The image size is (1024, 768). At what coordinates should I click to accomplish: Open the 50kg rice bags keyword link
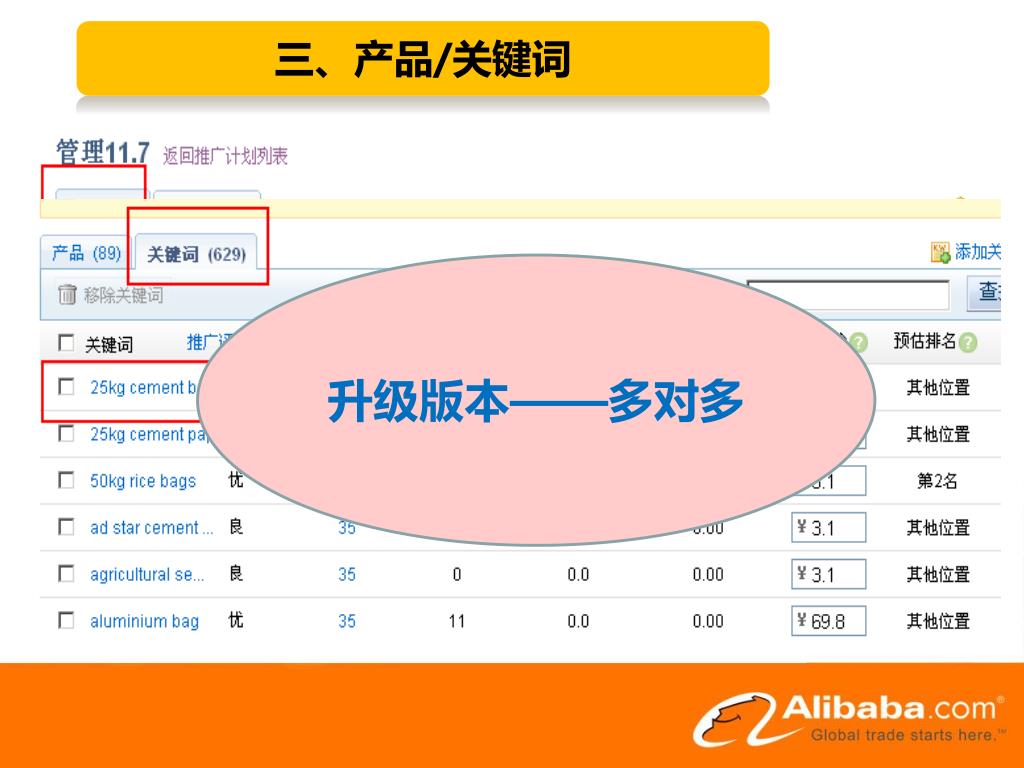click(143, 481)
